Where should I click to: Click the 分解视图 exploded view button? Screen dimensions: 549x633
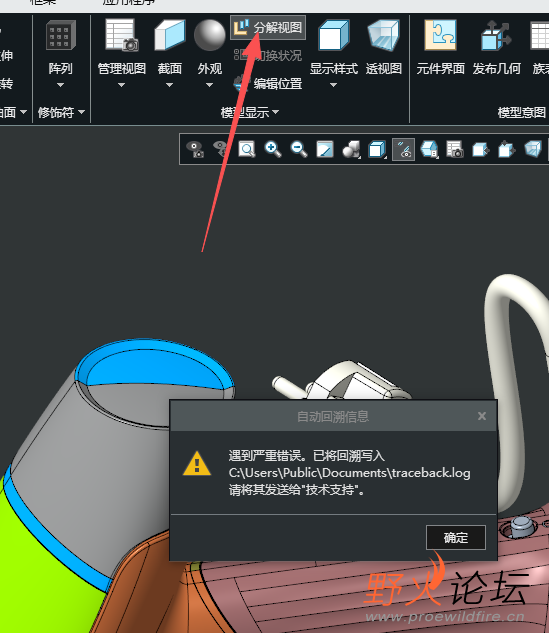tap(268, 27)
